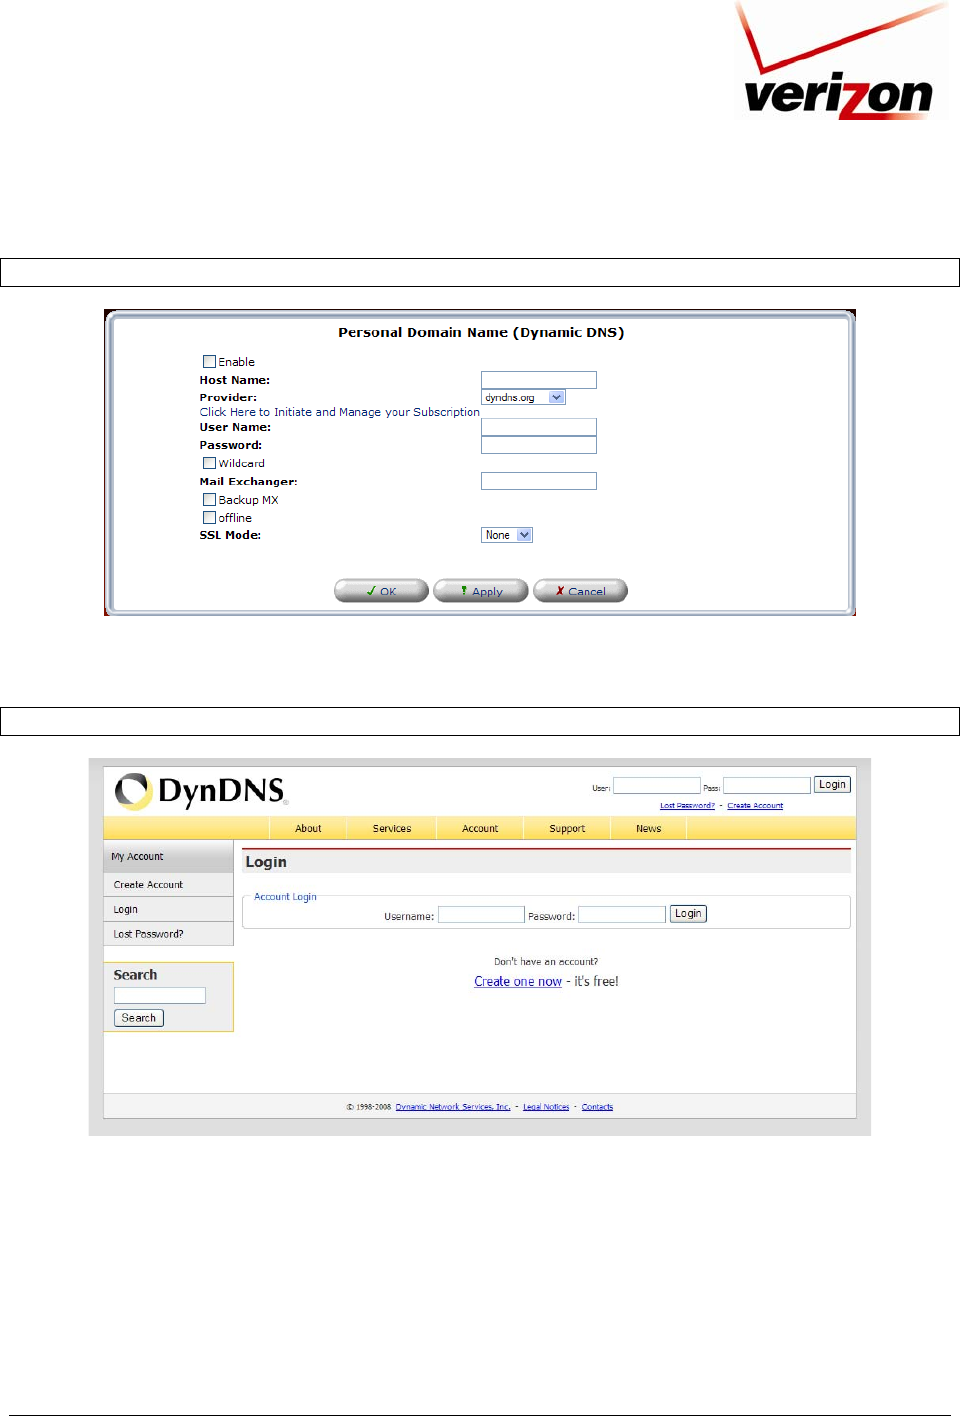Select sidebar Lost Password? entry
960x1416 pixels.
[x=168, y=934]
